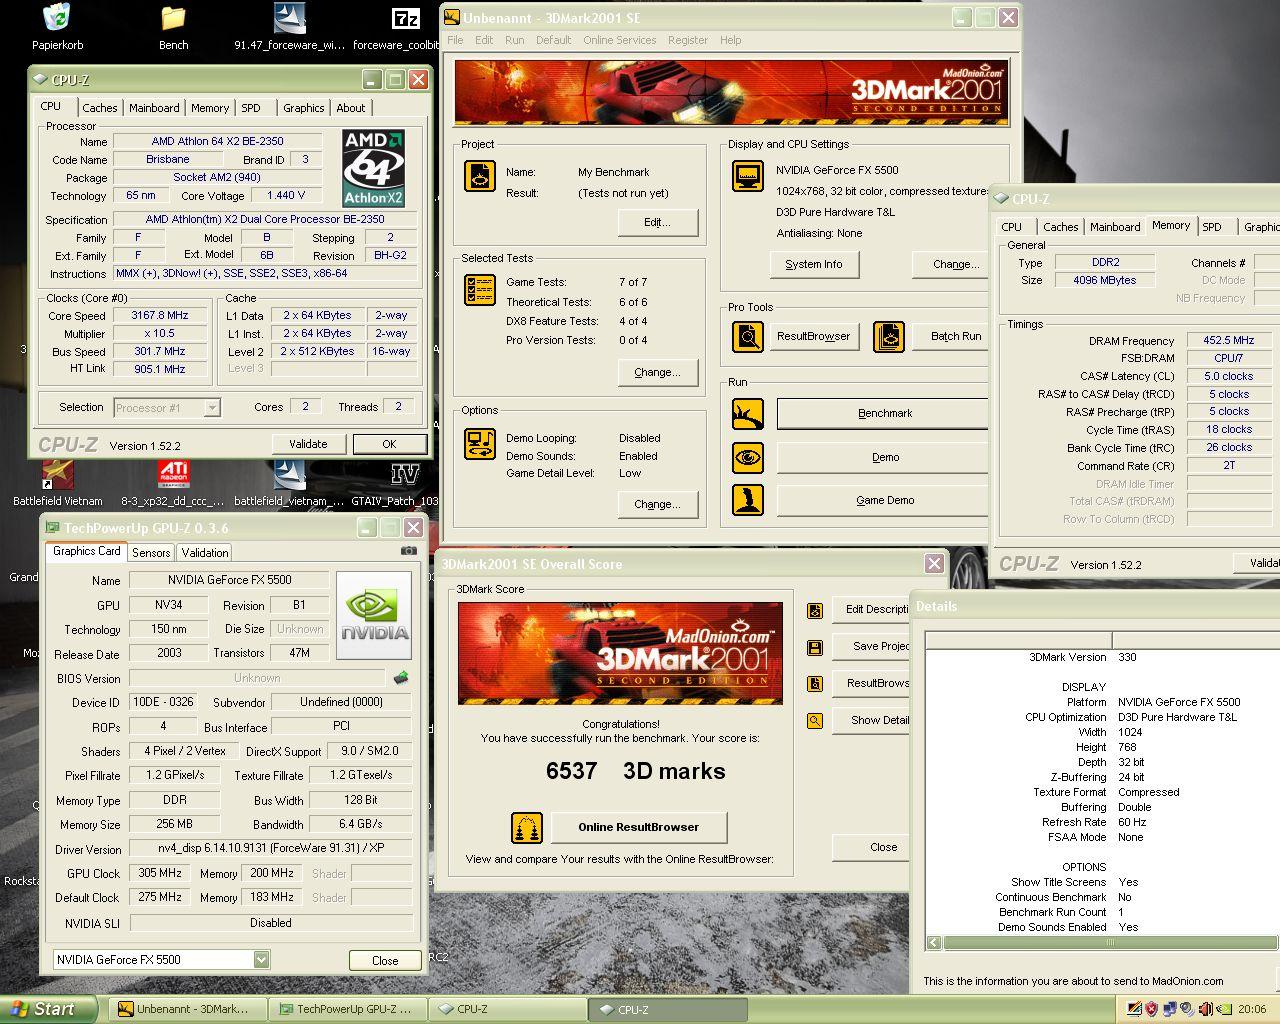The width and height of the screenshot is (1280, 1024).
Task: Click the Edit Description icon in score dialog
Action: tap(815, 610)
